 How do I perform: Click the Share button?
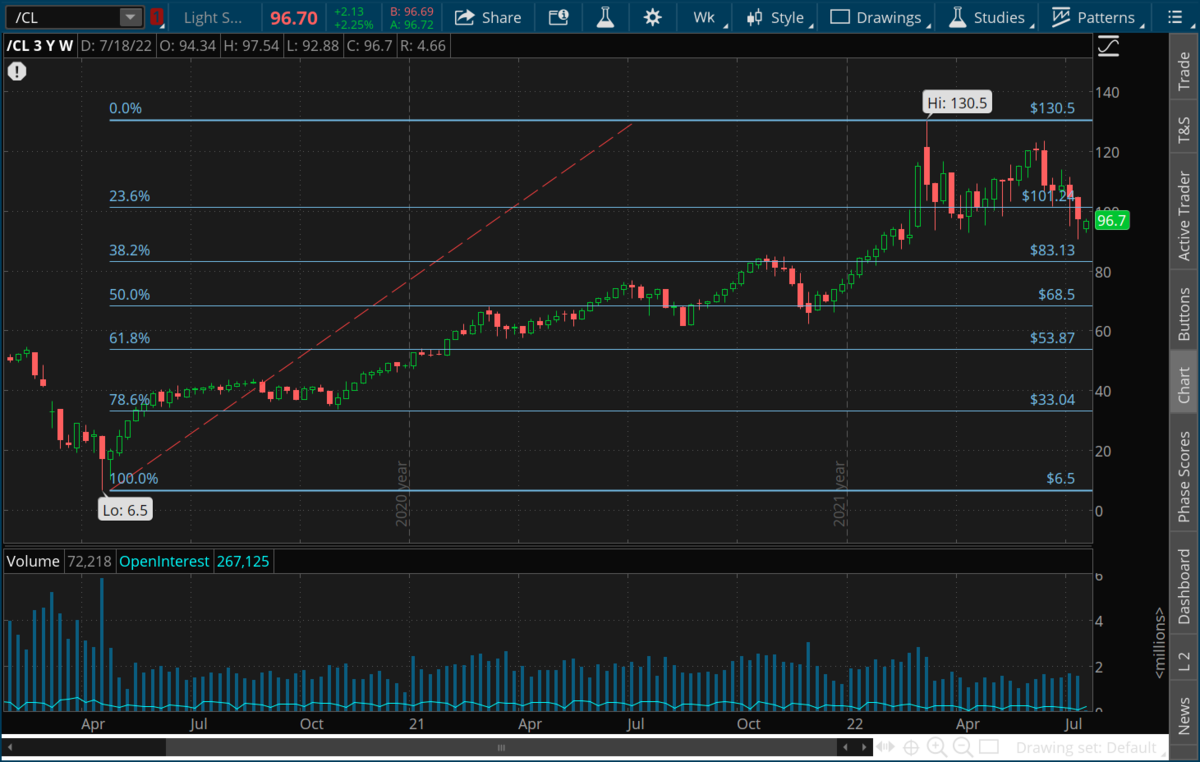(488, 17)
